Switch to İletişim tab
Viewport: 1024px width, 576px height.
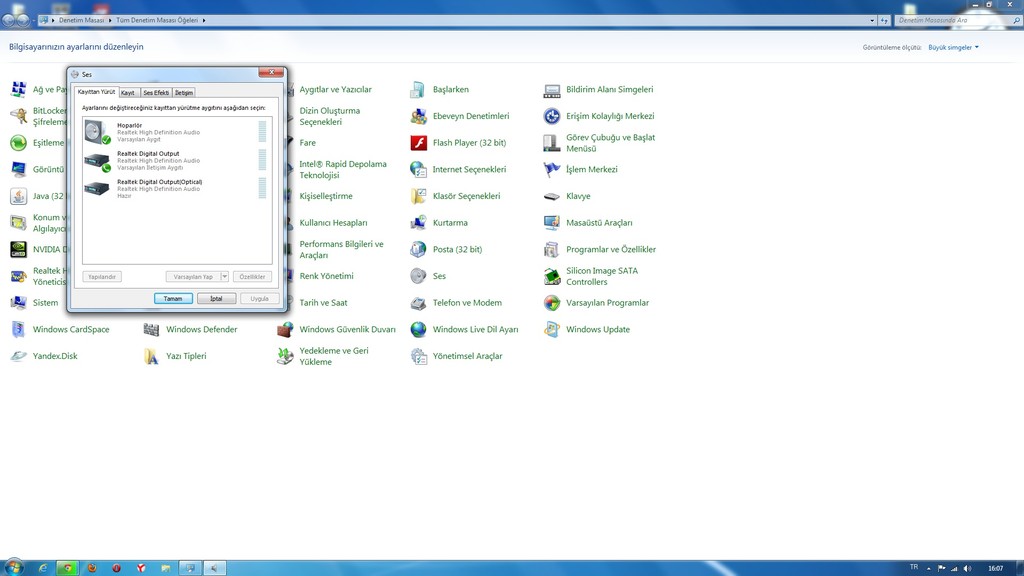click(184, 93)
